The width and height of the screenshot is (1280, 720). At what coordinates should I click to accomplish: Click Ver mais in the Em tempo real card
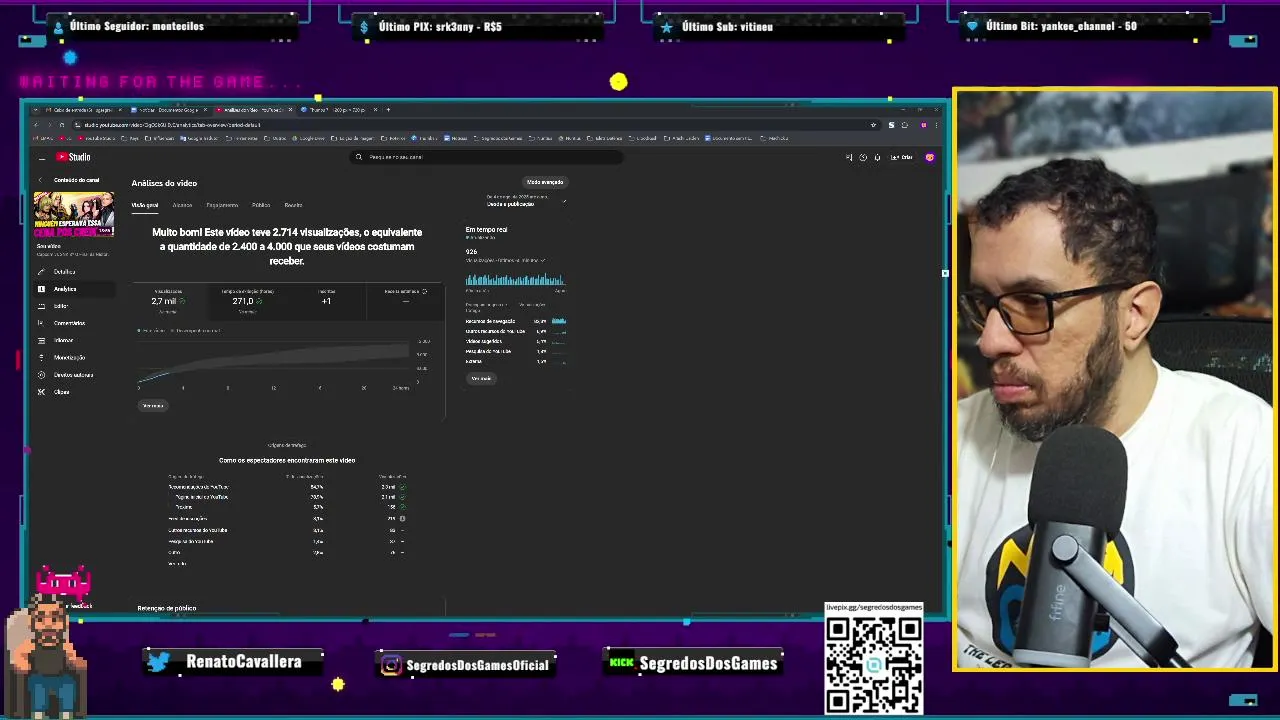(x=481, y=379)
